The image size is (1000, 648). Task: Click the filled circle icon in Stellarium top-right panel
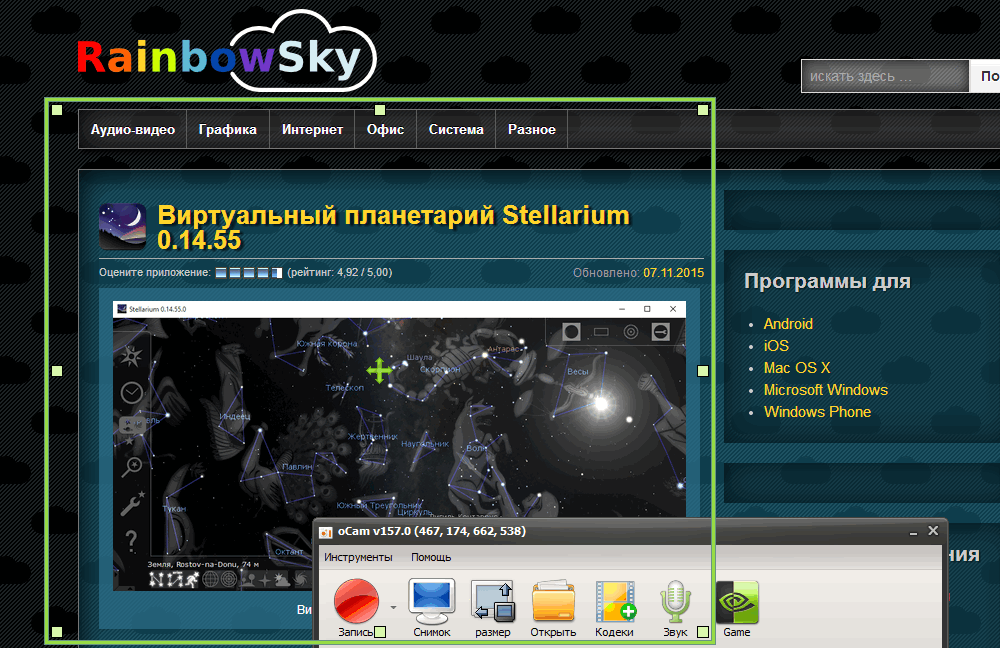click(571, 332)
